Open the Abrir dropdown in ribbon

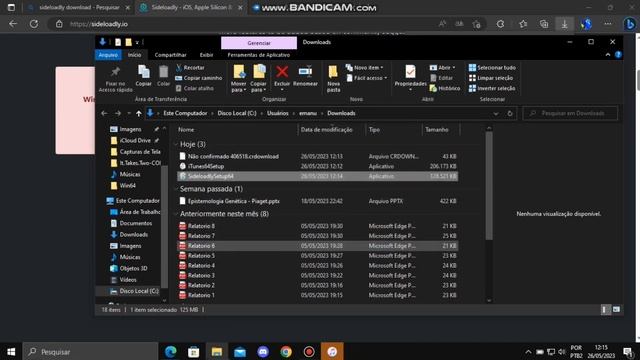pos(442,68)
